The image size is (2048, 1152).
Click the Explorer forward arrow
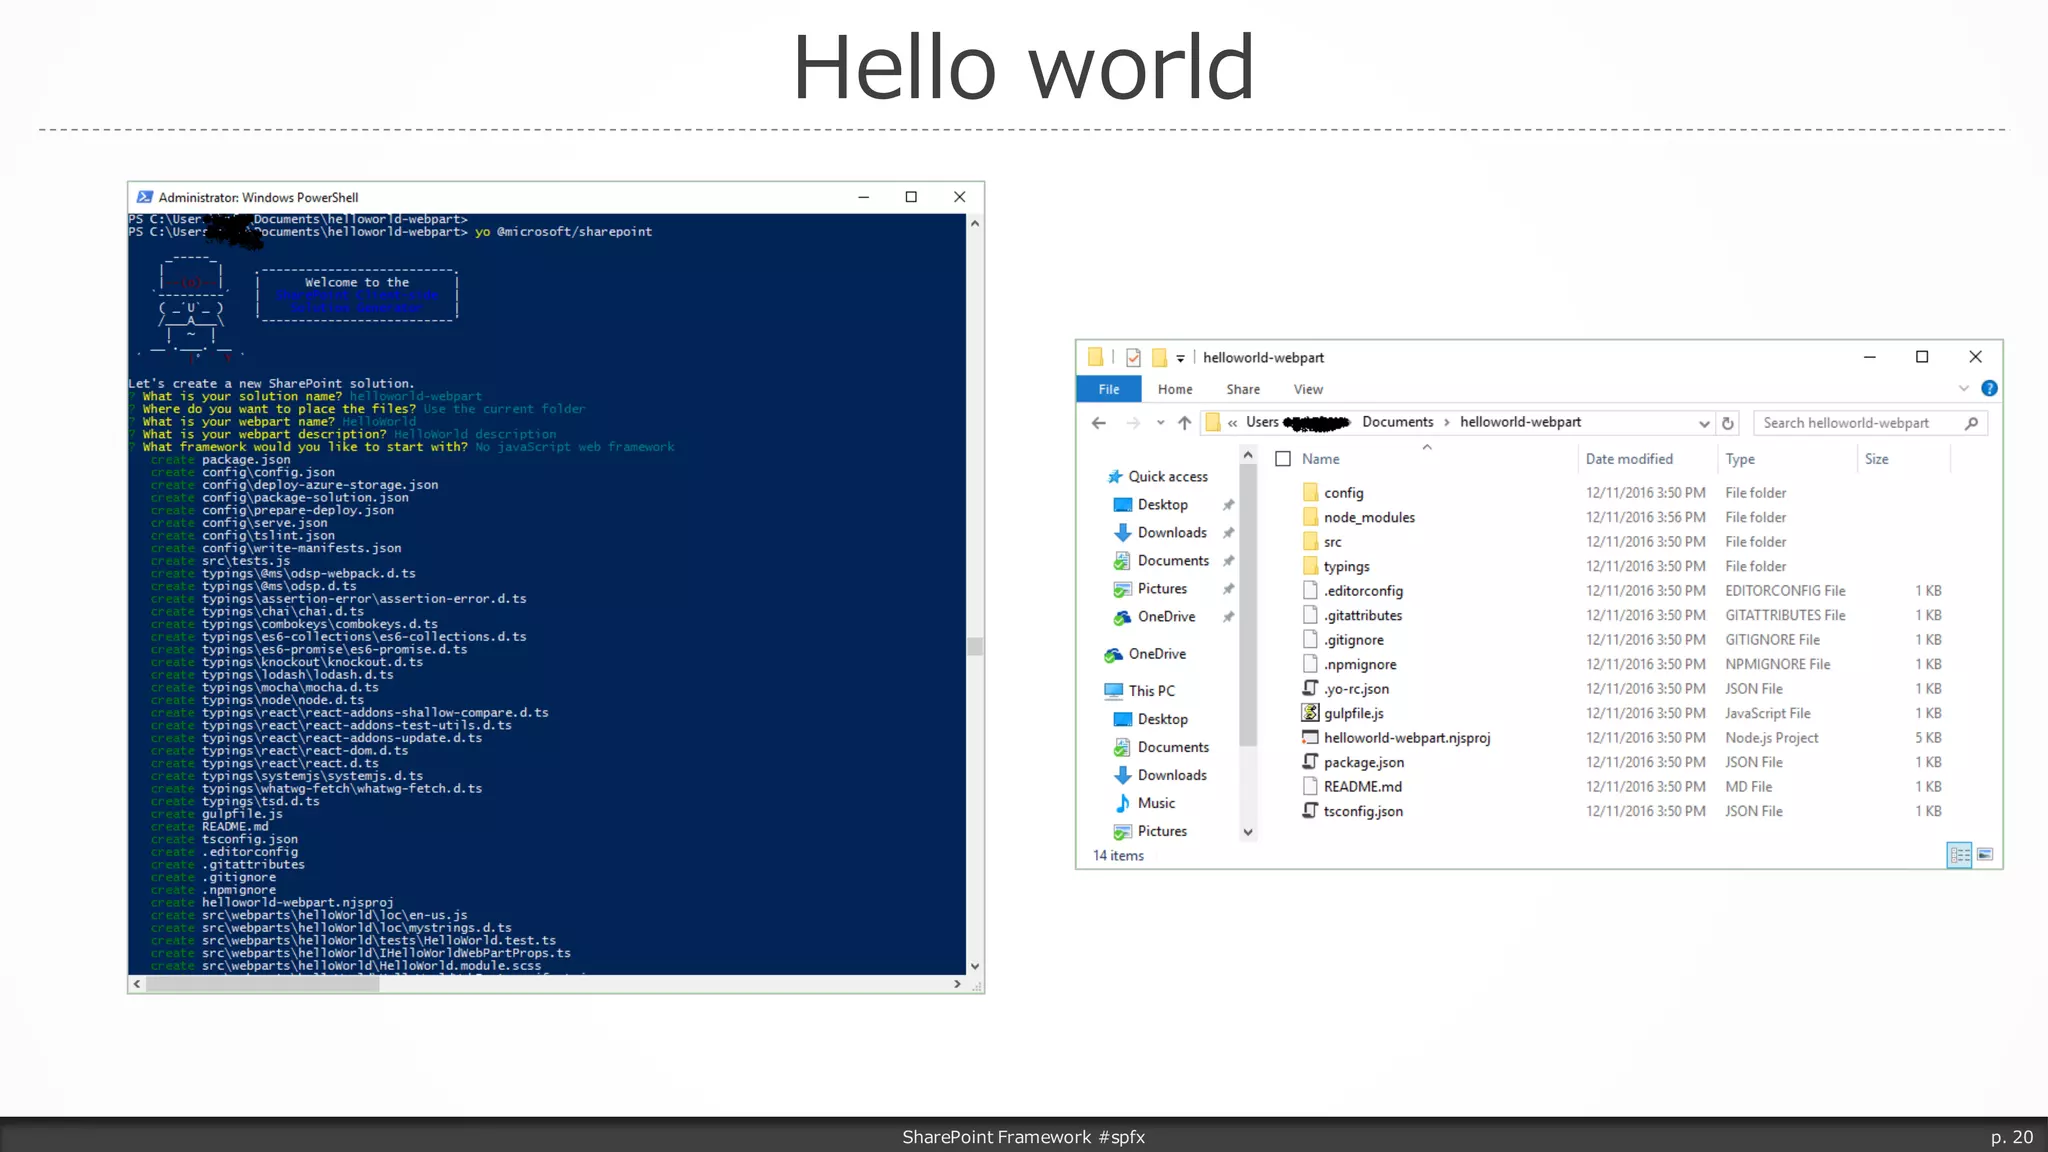pyautogui.click(x=1132, y=423)
